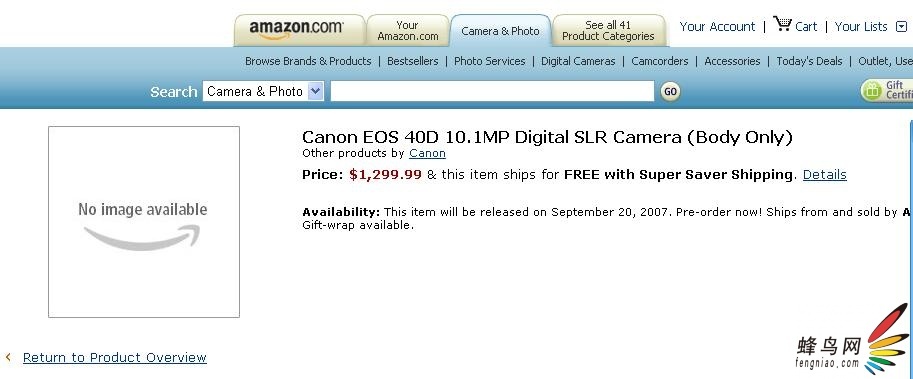
Task: Click Browse Brands & Products menu item
Action: coord(308,61)
